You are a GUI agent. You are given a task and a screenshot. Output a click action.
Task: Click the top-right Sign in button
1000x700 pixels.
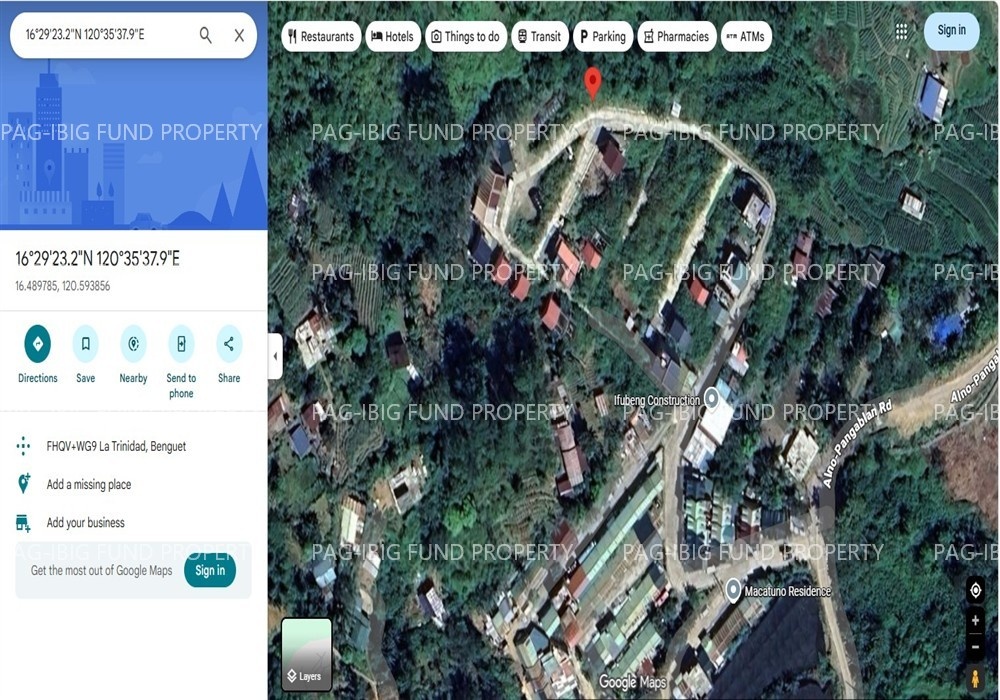point(951,31)
